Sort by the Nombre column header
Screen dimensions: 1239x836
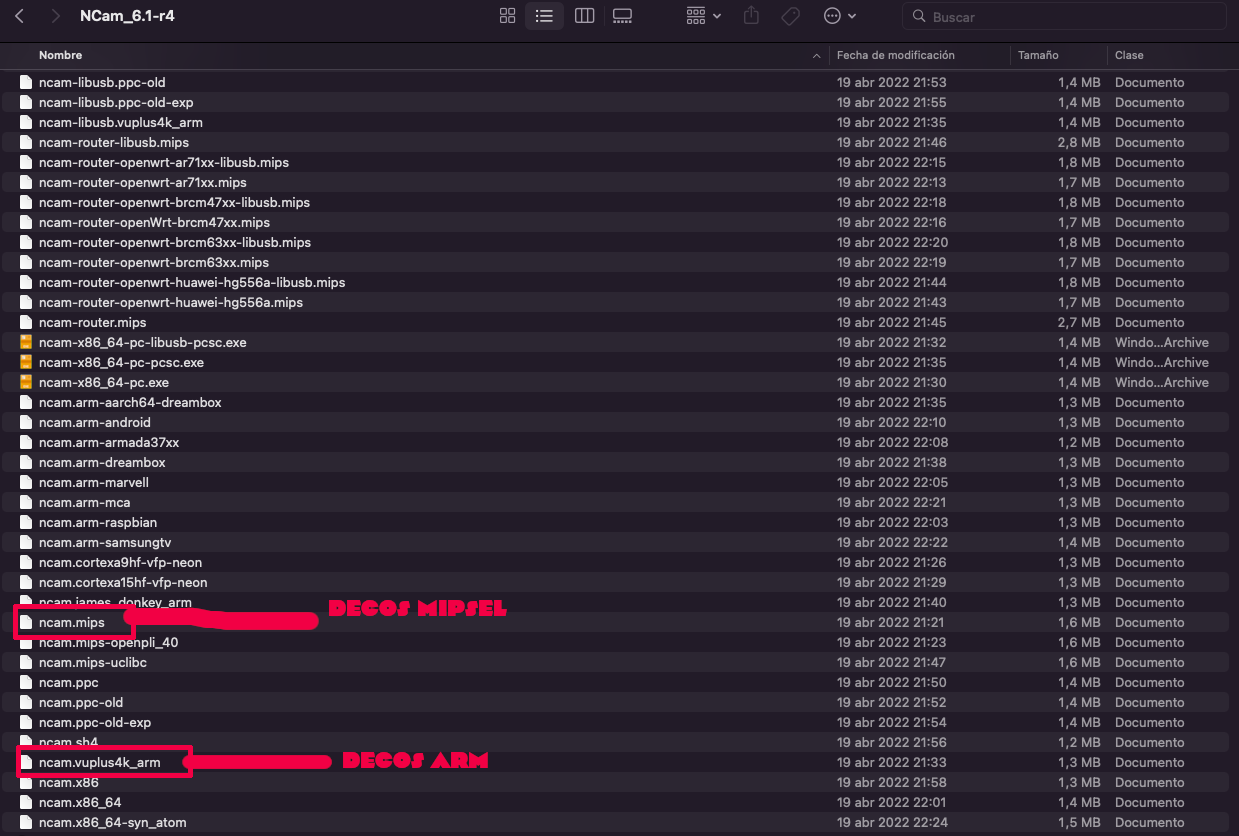pyautogui.click(x=60, y=55)
